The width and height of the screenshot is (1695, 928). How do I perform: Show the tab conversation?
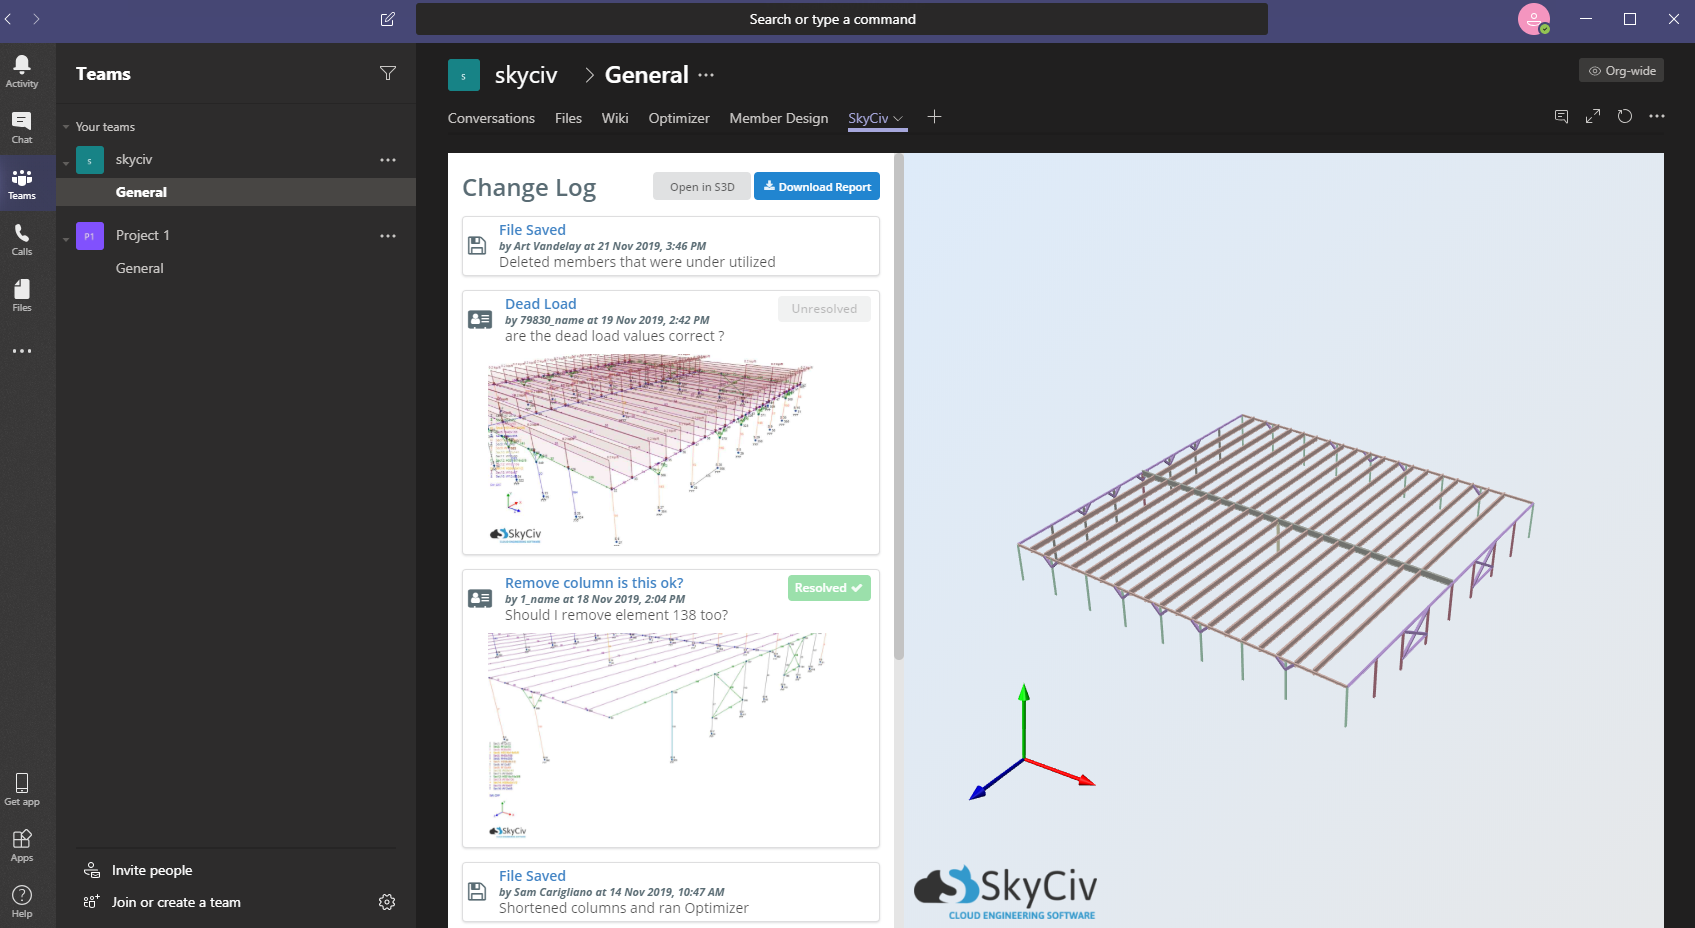[1561, 116]
